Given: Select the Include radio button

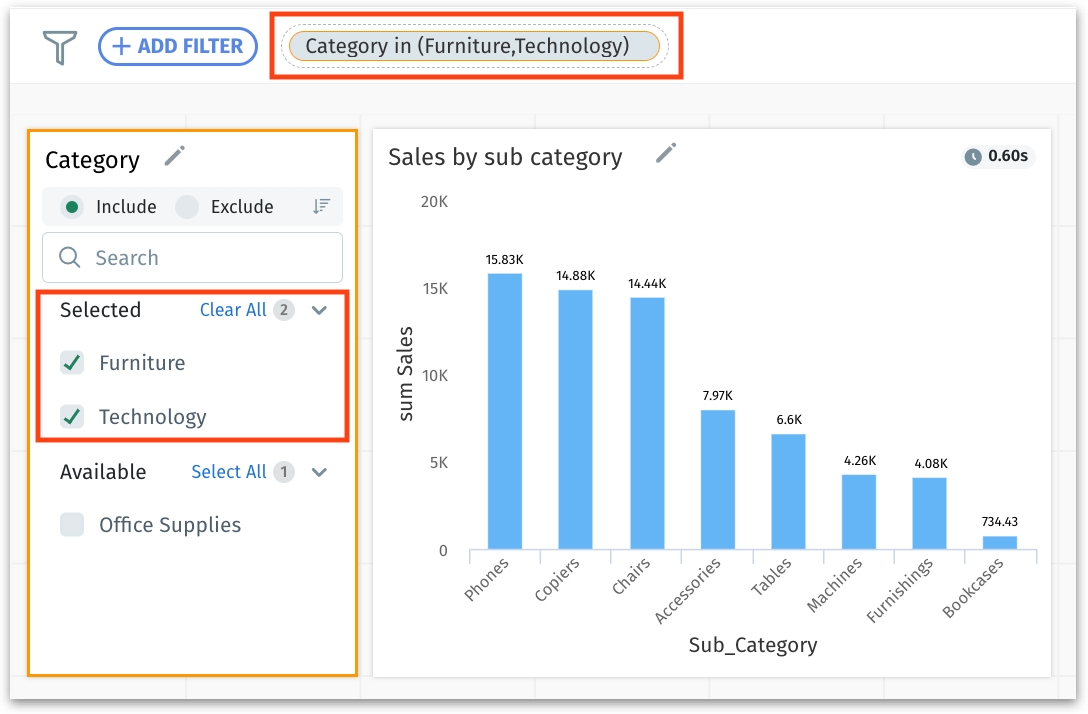Looking at the screenshot, I should (x=72, y=207).
